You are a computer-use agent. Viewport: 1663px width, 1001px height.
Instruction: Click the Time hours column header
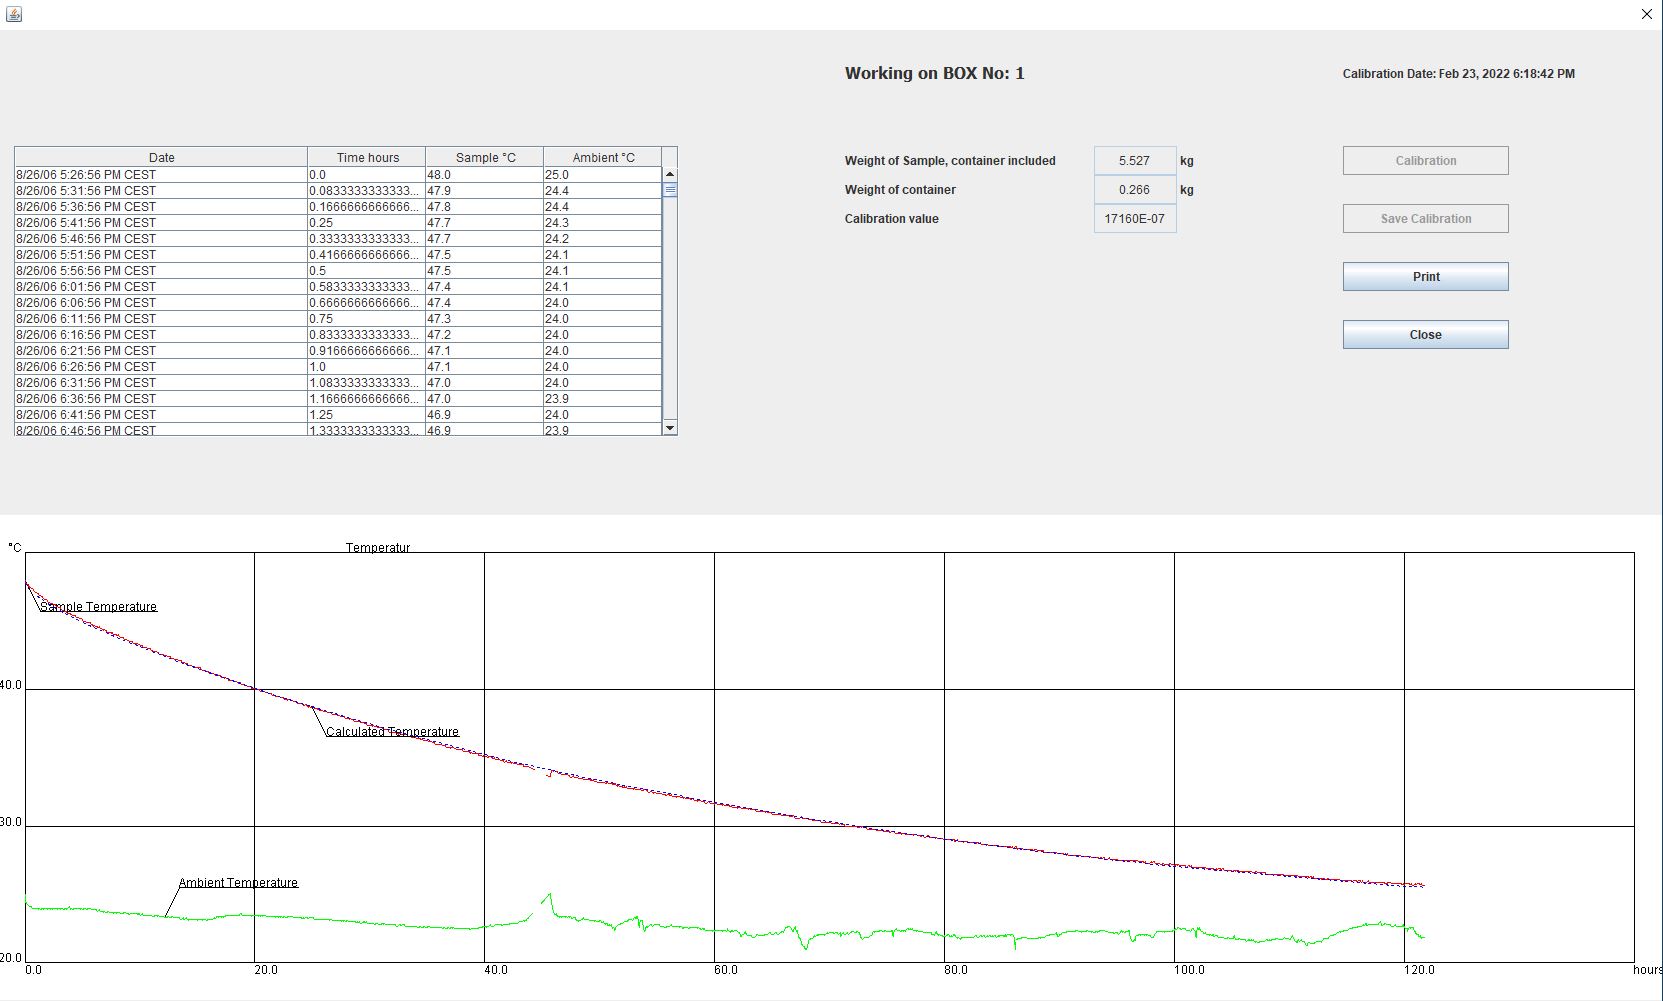tap(367, 157)
